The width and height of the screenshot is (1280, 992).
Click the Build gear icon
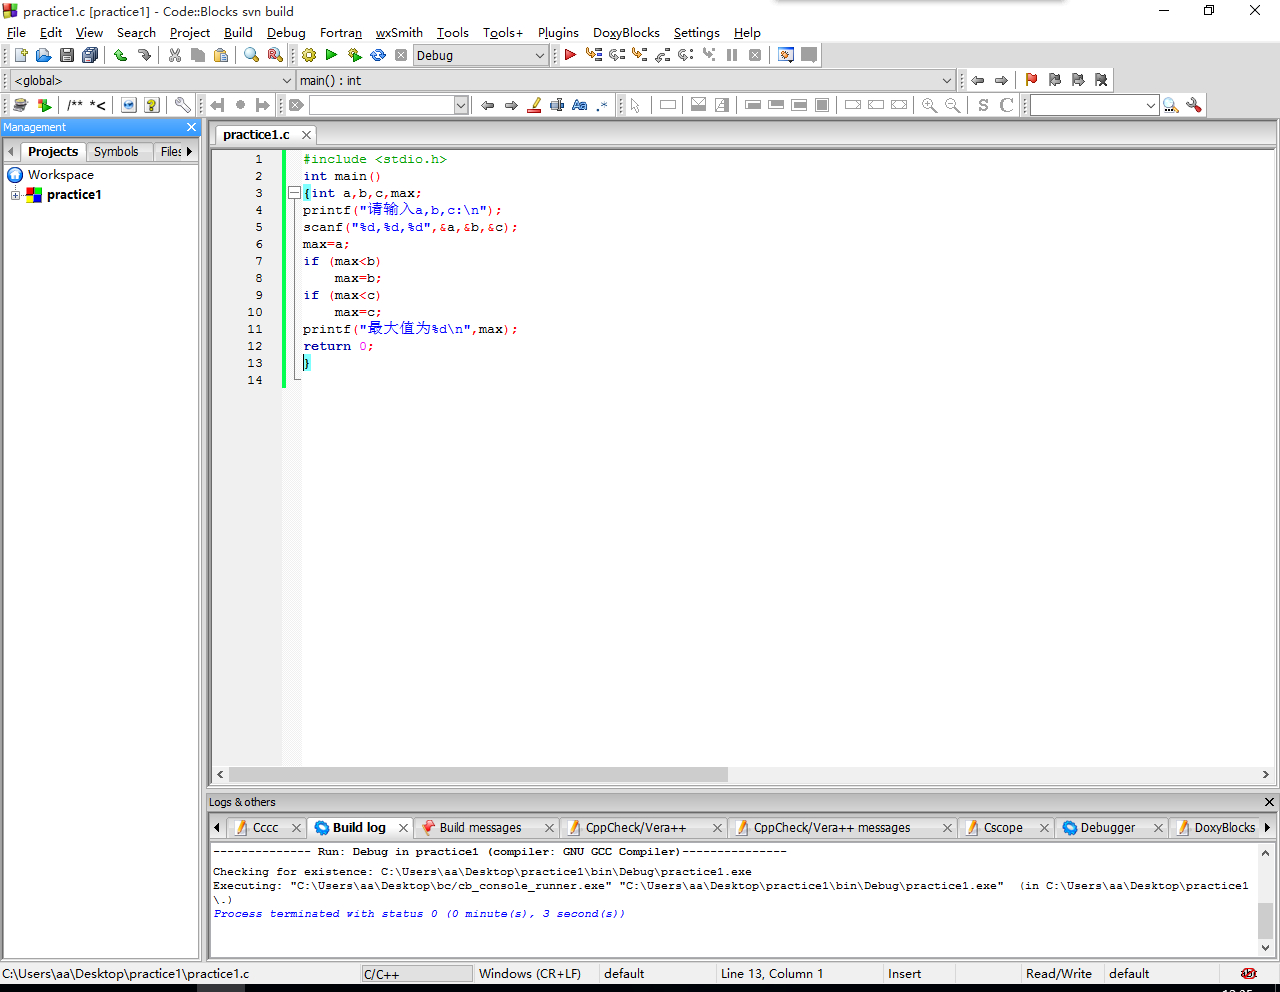coord(309,55)
